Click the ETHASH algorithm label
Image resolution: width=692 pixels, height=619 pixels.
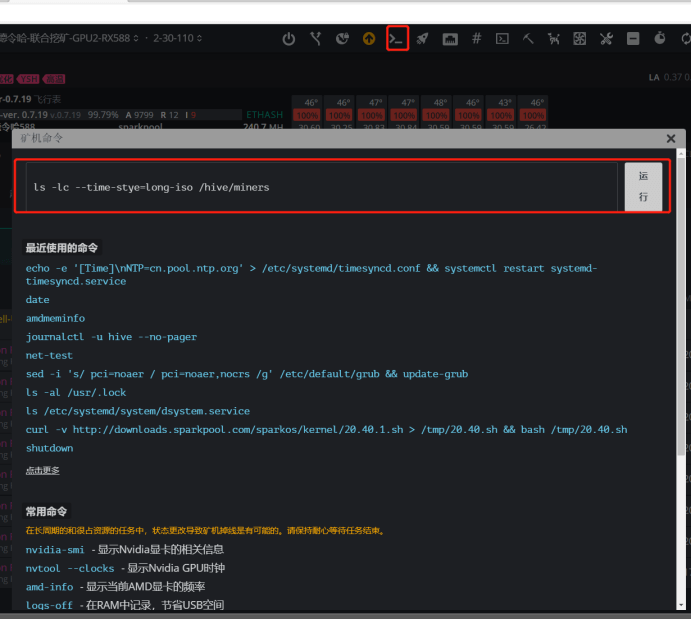[x=264, y=115]
